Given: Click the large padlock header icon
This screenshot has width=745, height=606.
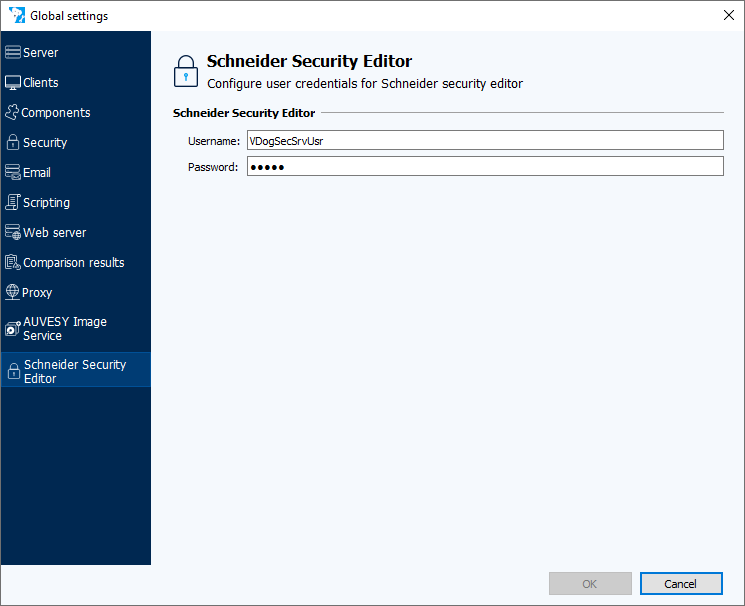Looking at the screenshot, I should pos(186,71).
